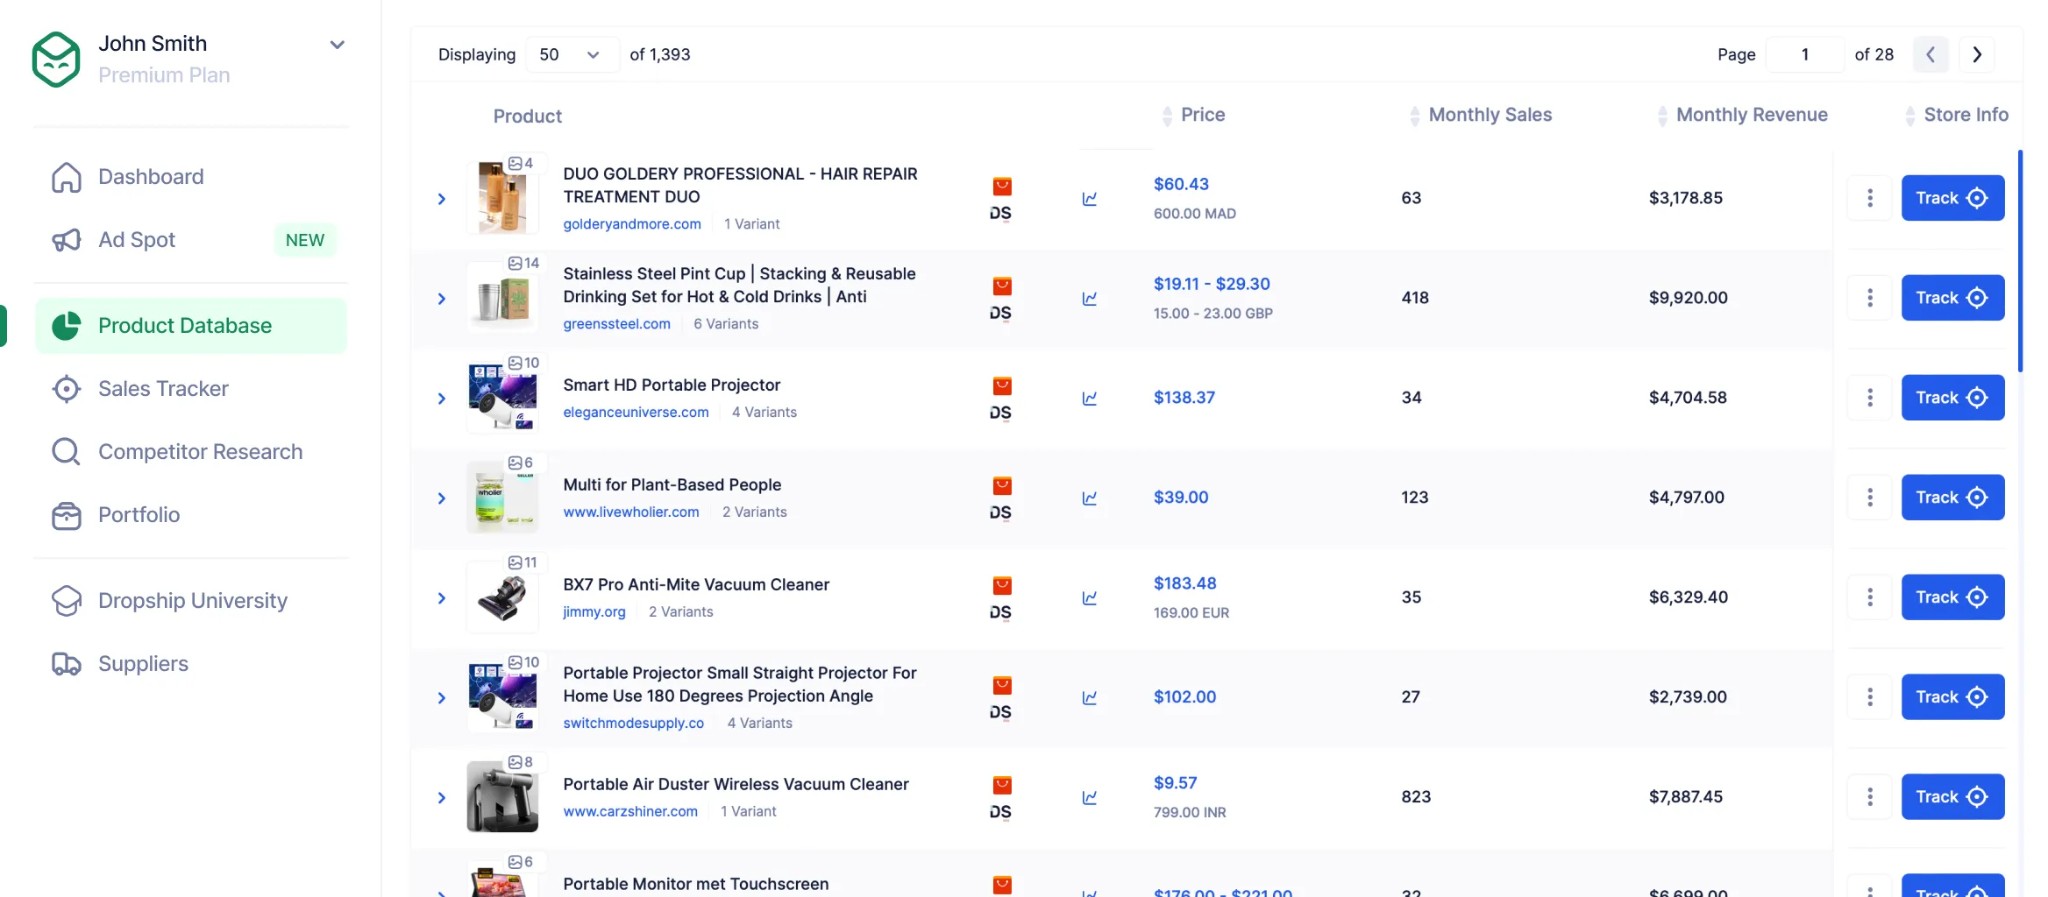Navigate to Competitor Research
This screenshot has width=2048, height=897.
(x=200, y=452)
